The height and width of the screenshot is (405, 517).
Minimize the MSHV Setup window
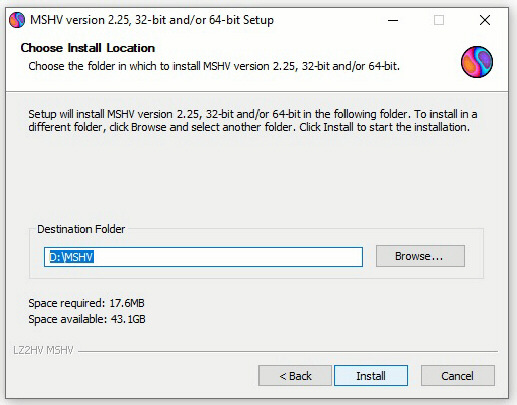click(393, 20)
